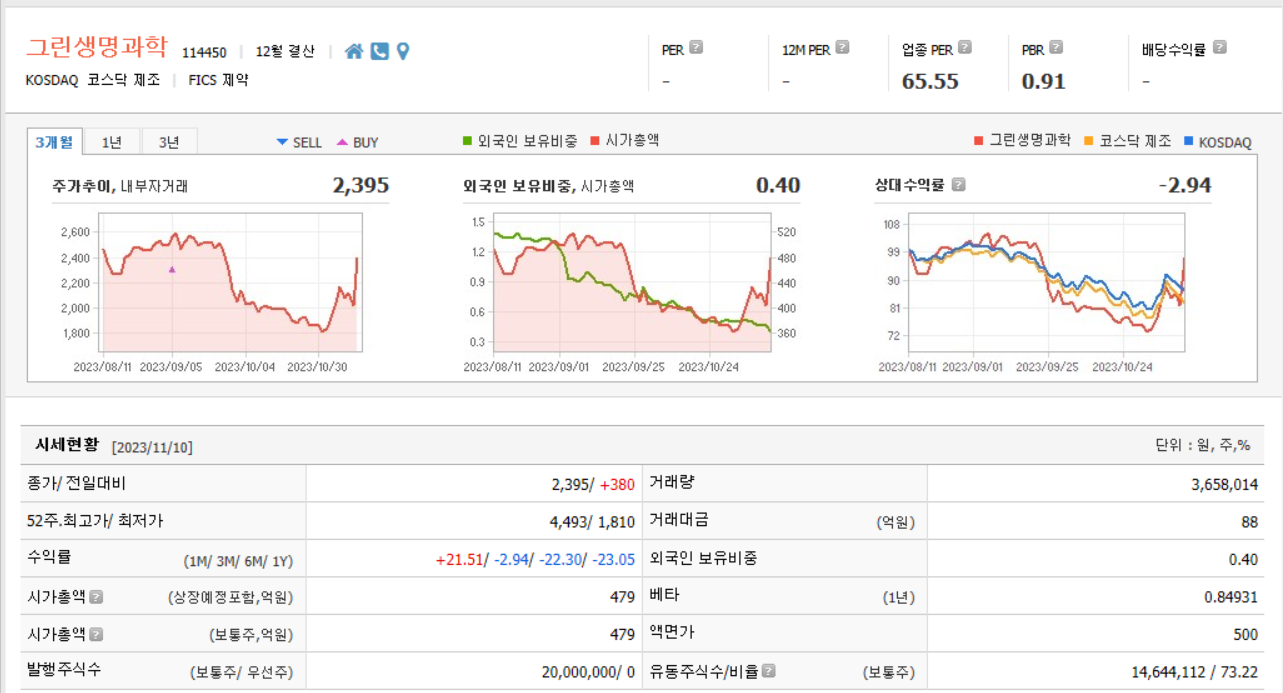Click the stock code 114450
1283x693 pixels.
pyautogui.click(x=204, y=51)
